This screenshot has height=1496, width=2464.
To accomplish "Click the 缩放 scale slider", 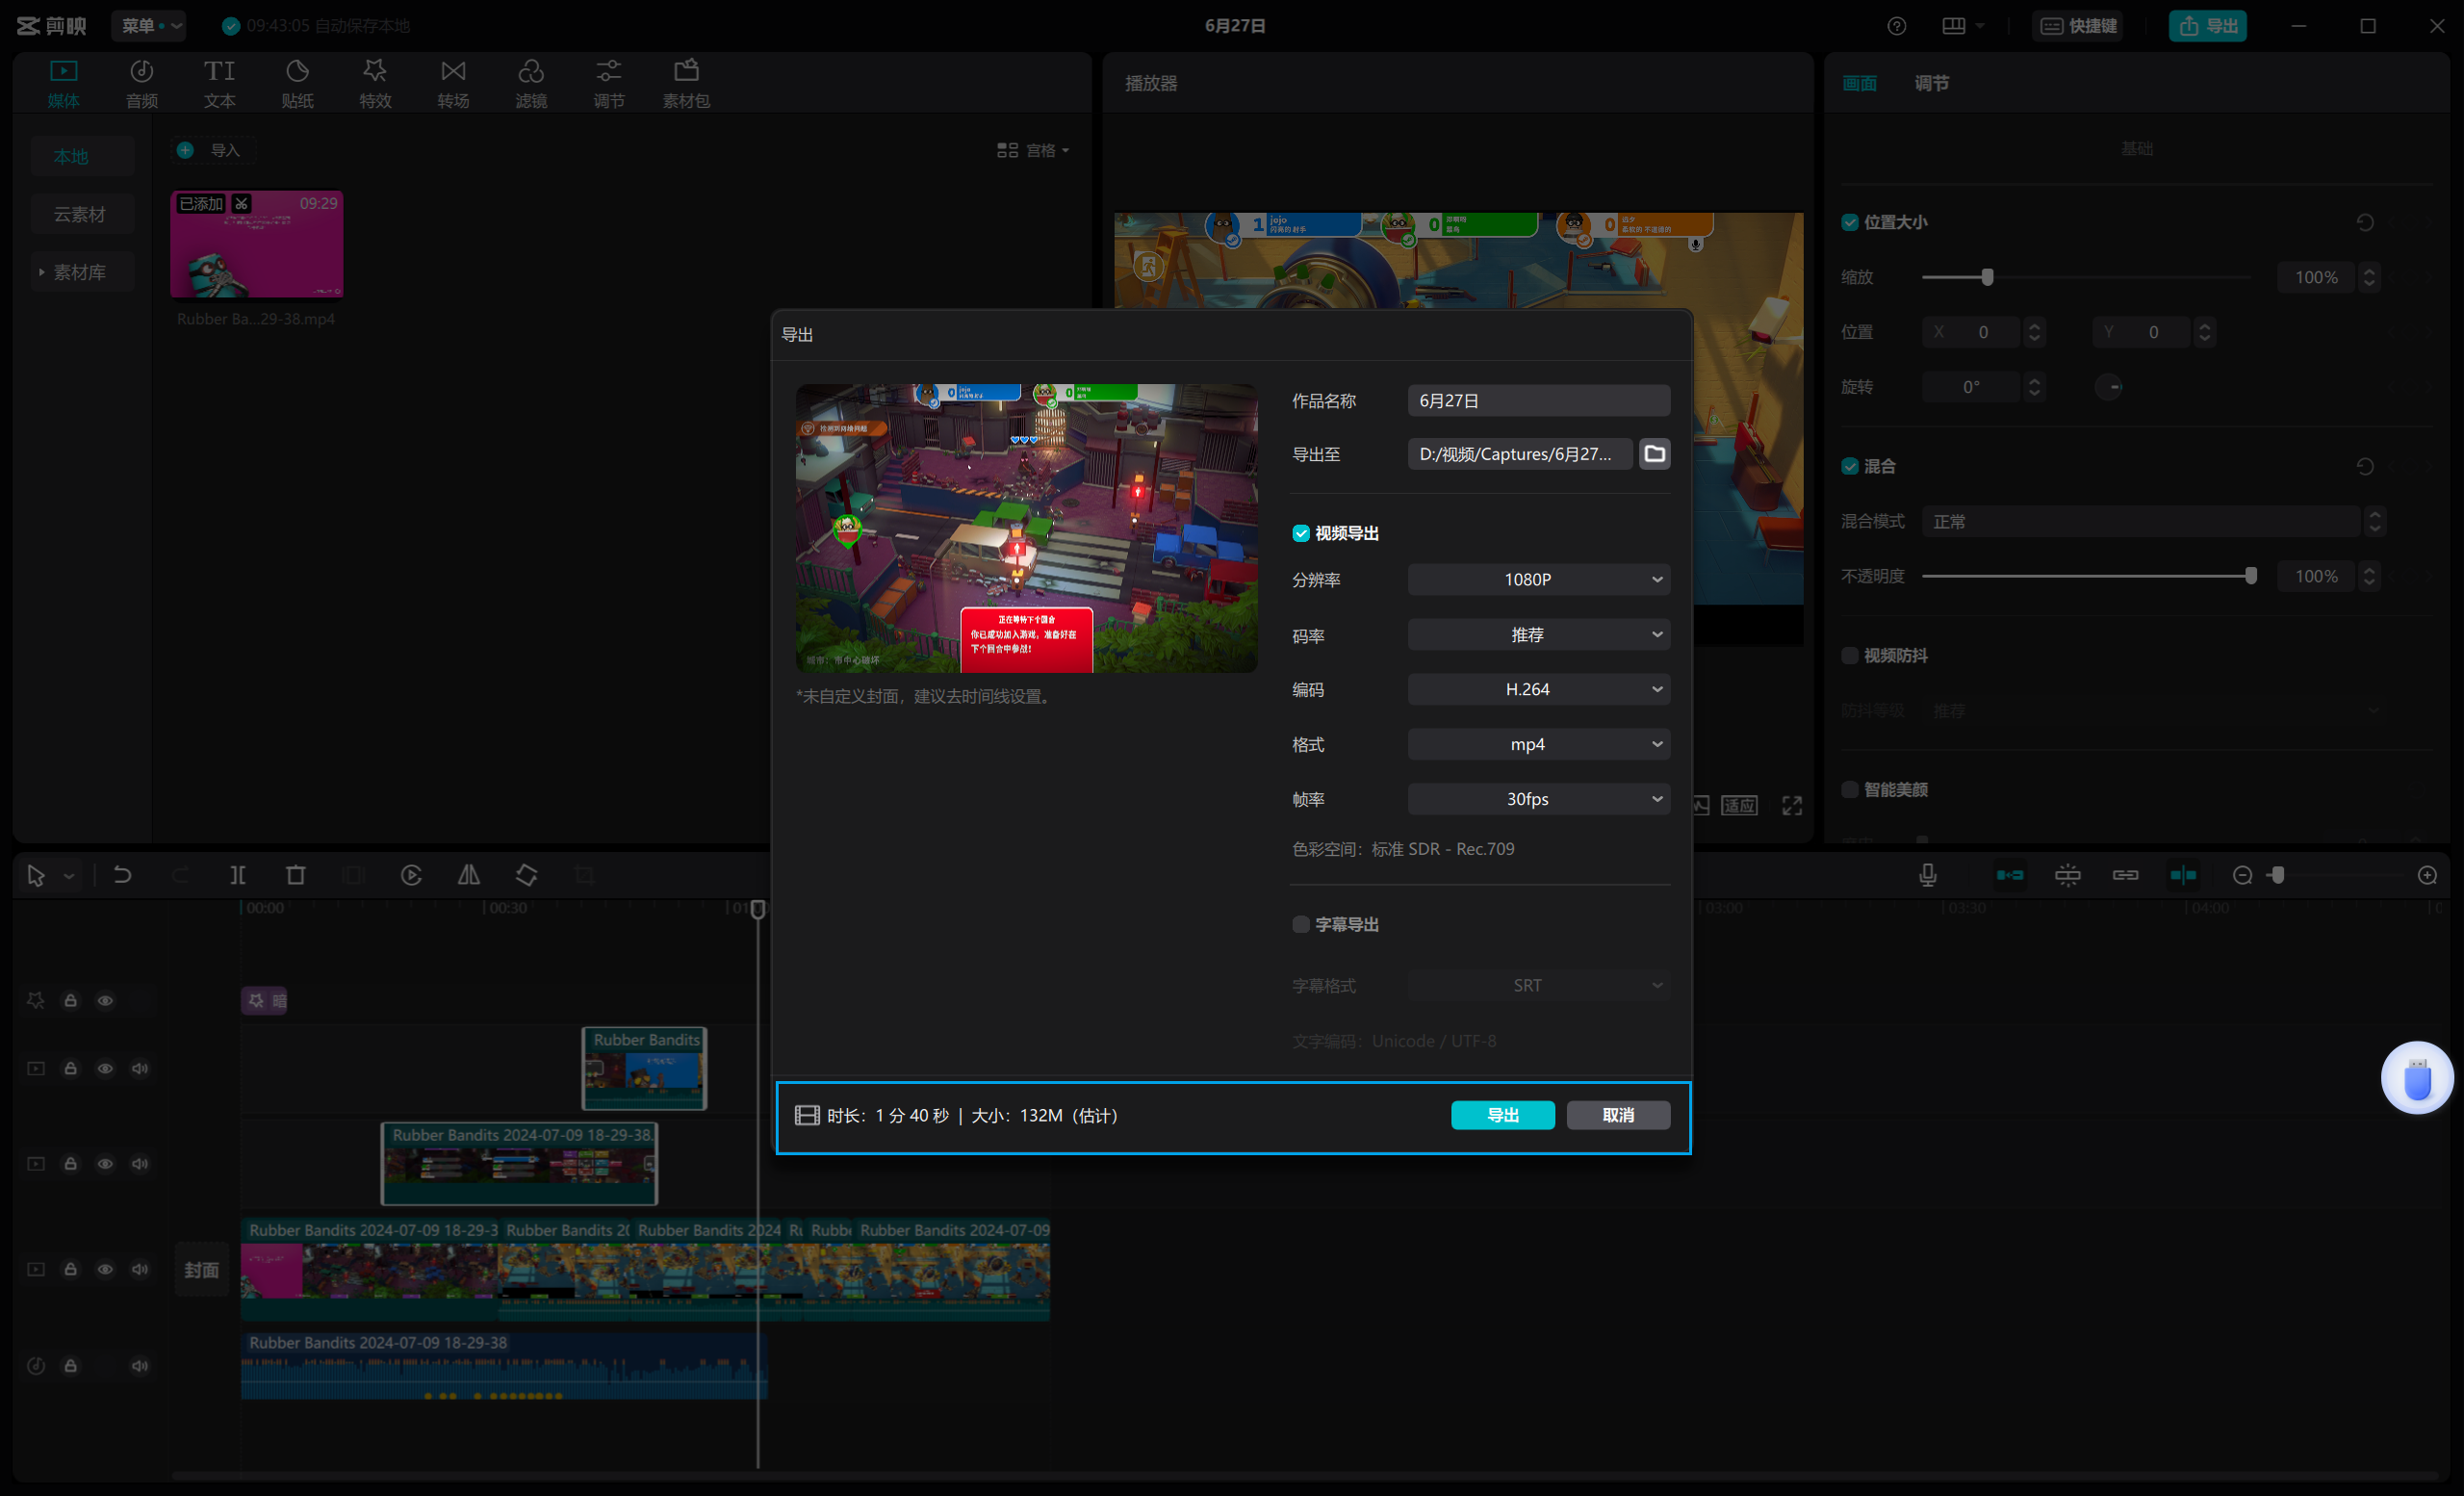I will tap(2086, 277).
